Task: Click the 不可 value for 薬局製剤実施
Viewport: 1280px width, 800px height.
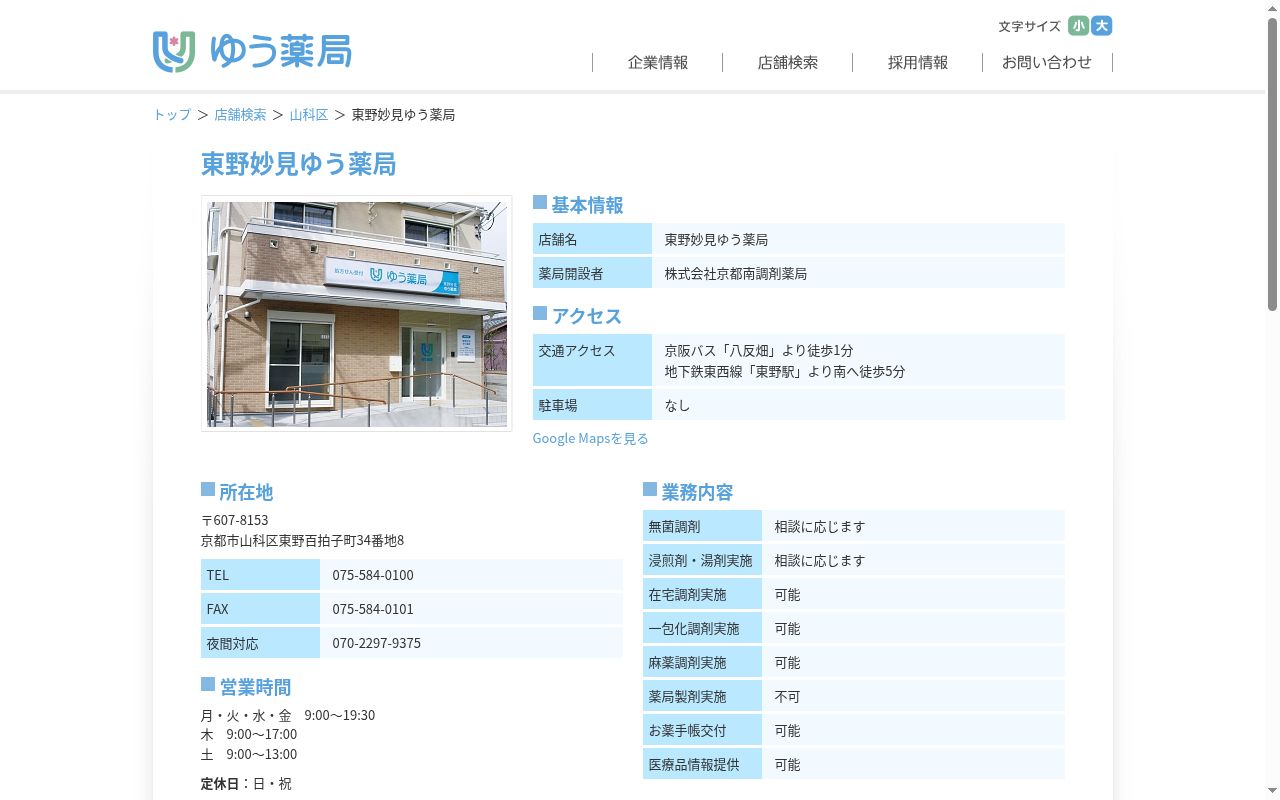Action: point(788,697)
